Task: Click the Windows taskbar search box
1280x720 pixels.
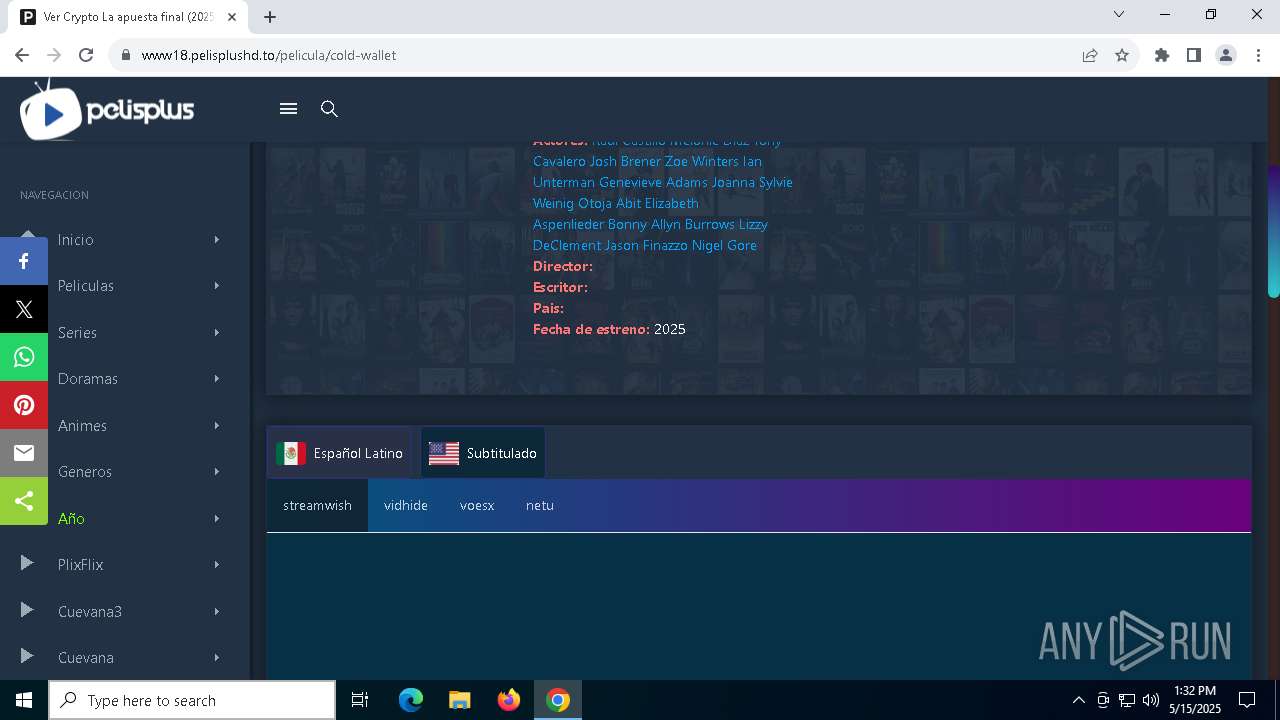Action: point(192,700)
